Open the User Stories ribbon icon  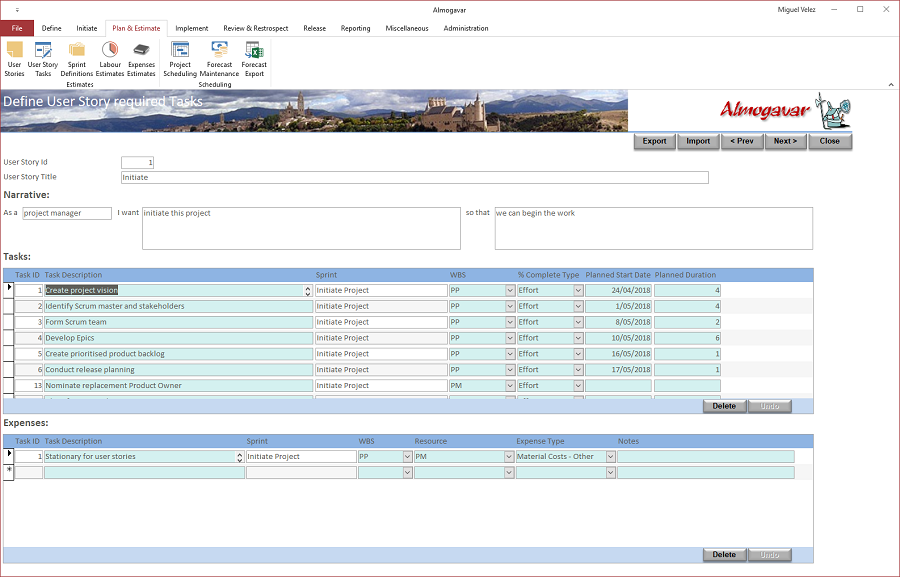point(14,59)
